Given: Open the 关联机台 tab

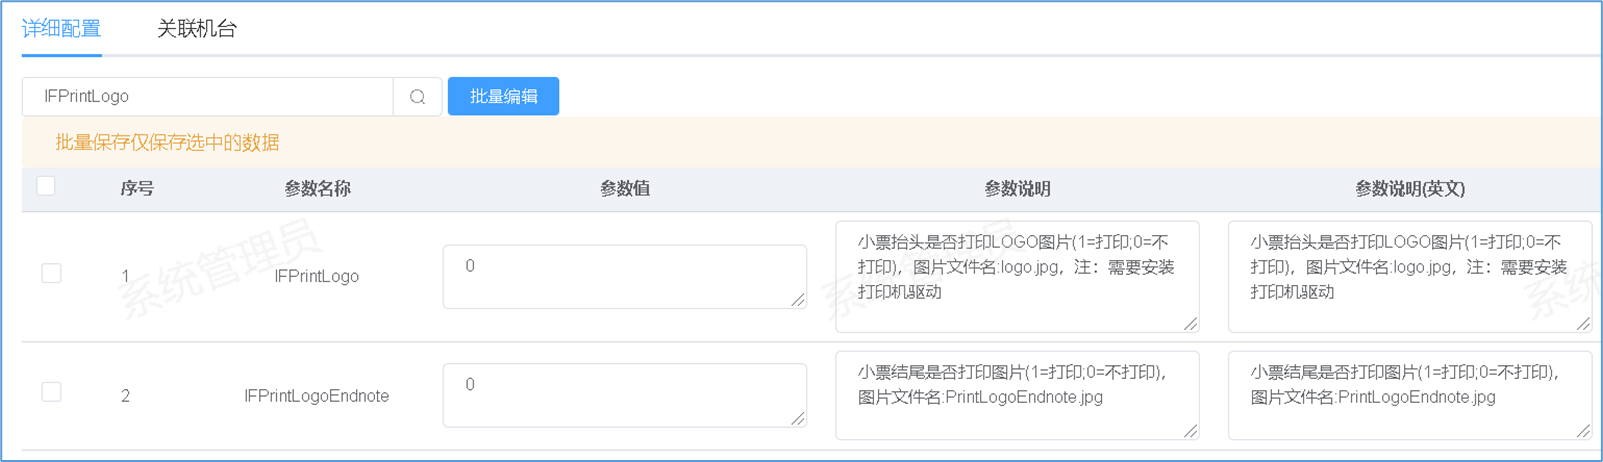Looking at the screenshot, I should pos(197,29).
